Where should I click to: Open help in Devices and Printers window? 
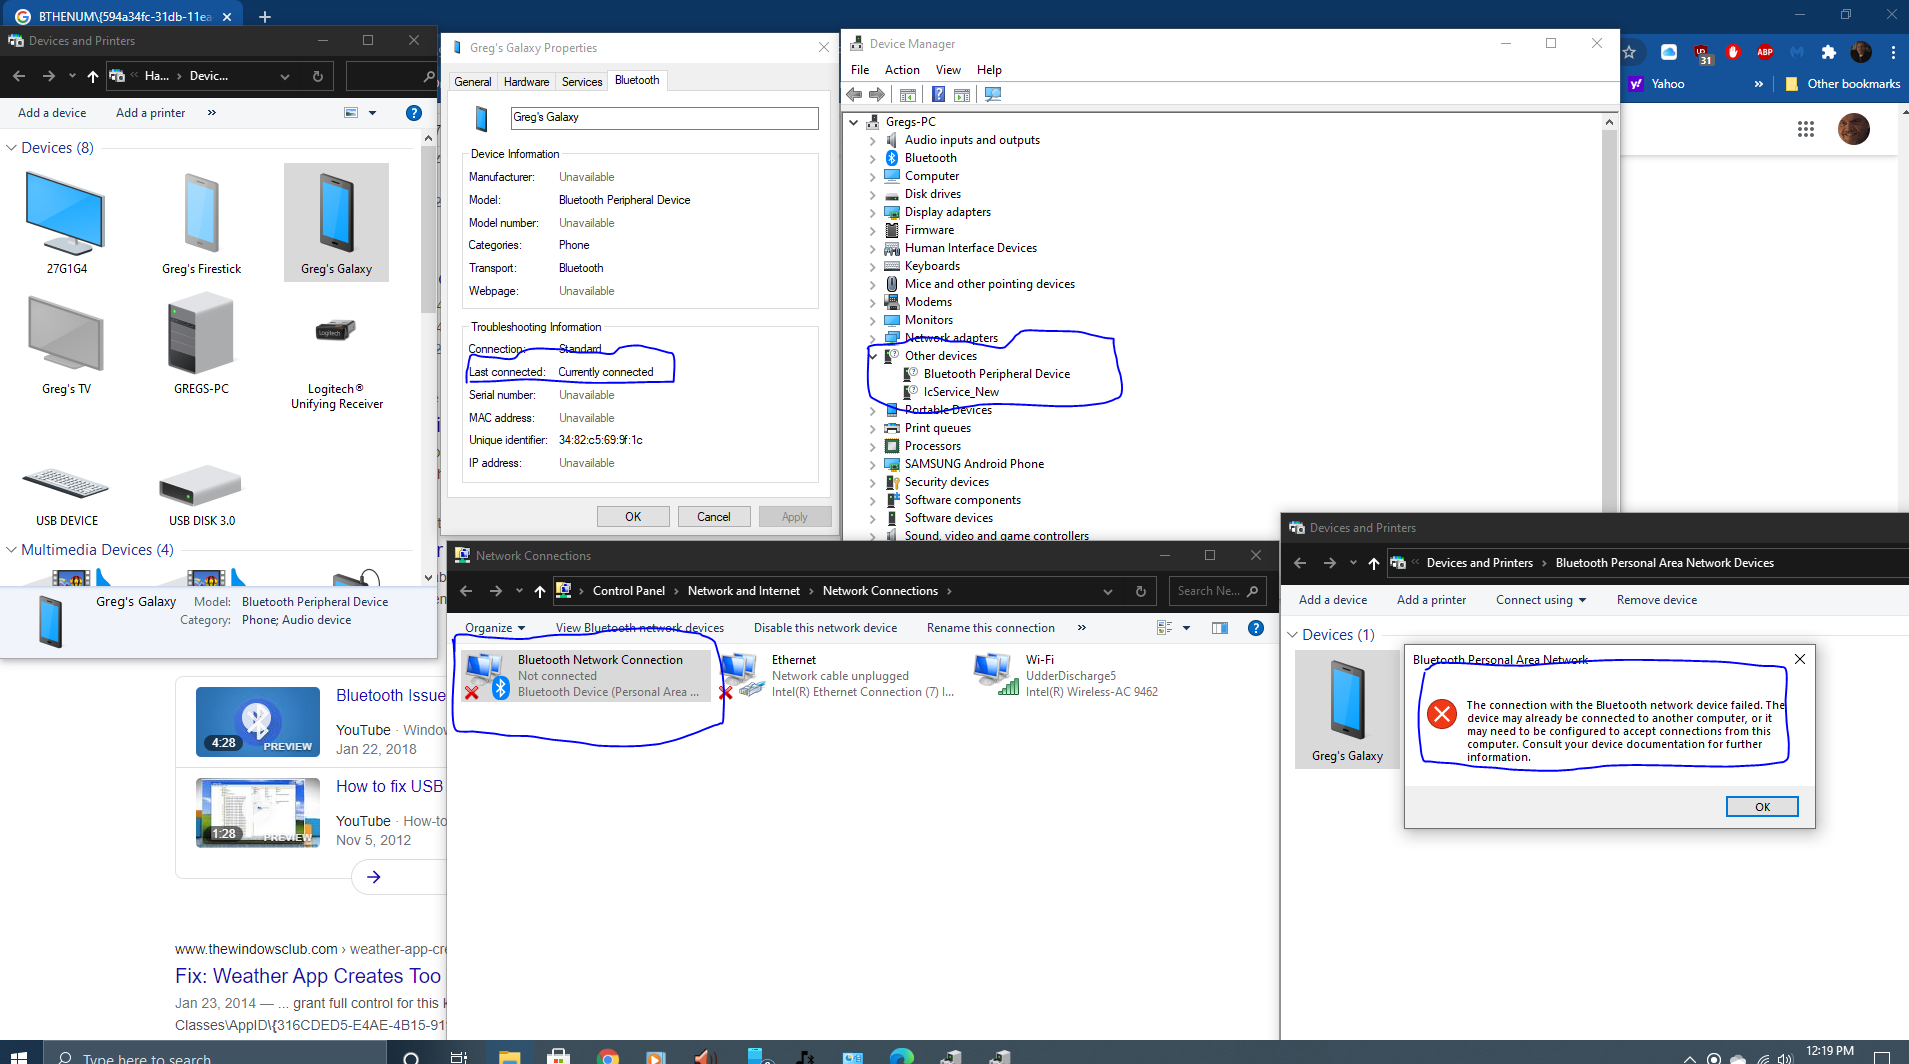413,113
